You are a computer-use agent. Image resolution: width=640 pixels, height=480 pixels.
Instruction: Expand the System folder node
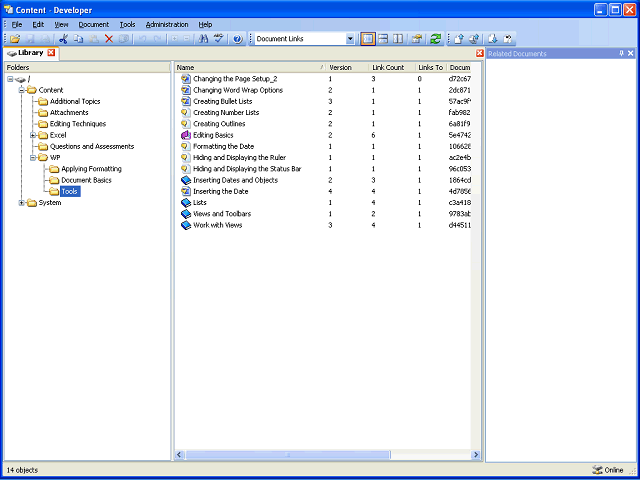coord(22,202)
